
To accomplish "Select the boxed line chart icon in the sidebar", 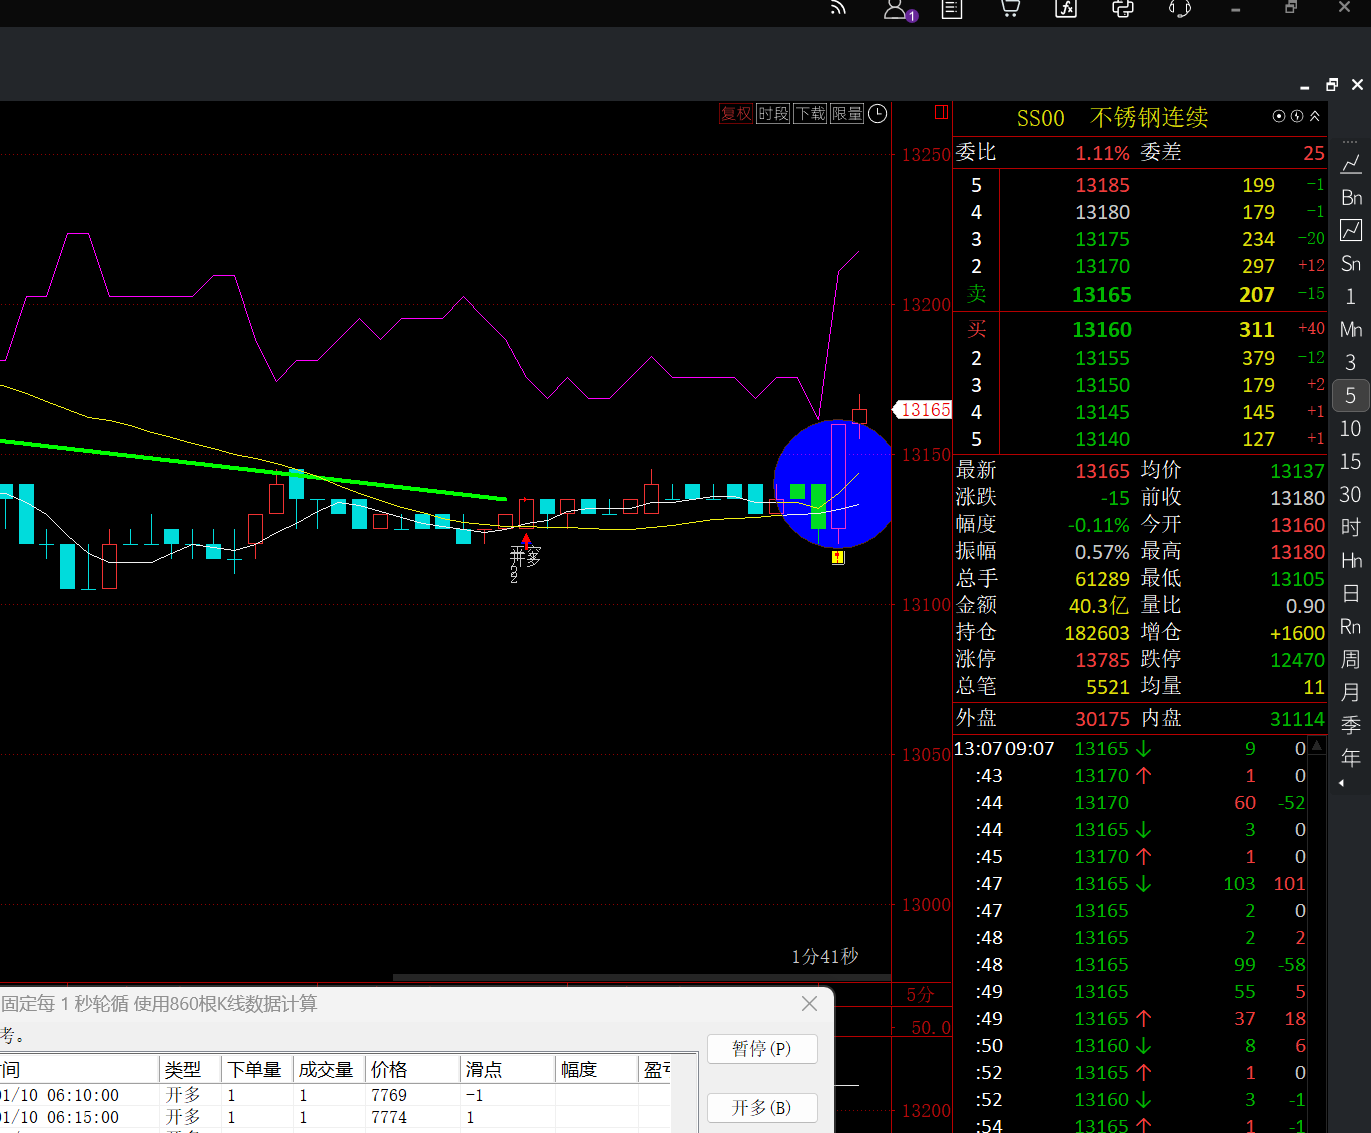I will [1351, 230].
